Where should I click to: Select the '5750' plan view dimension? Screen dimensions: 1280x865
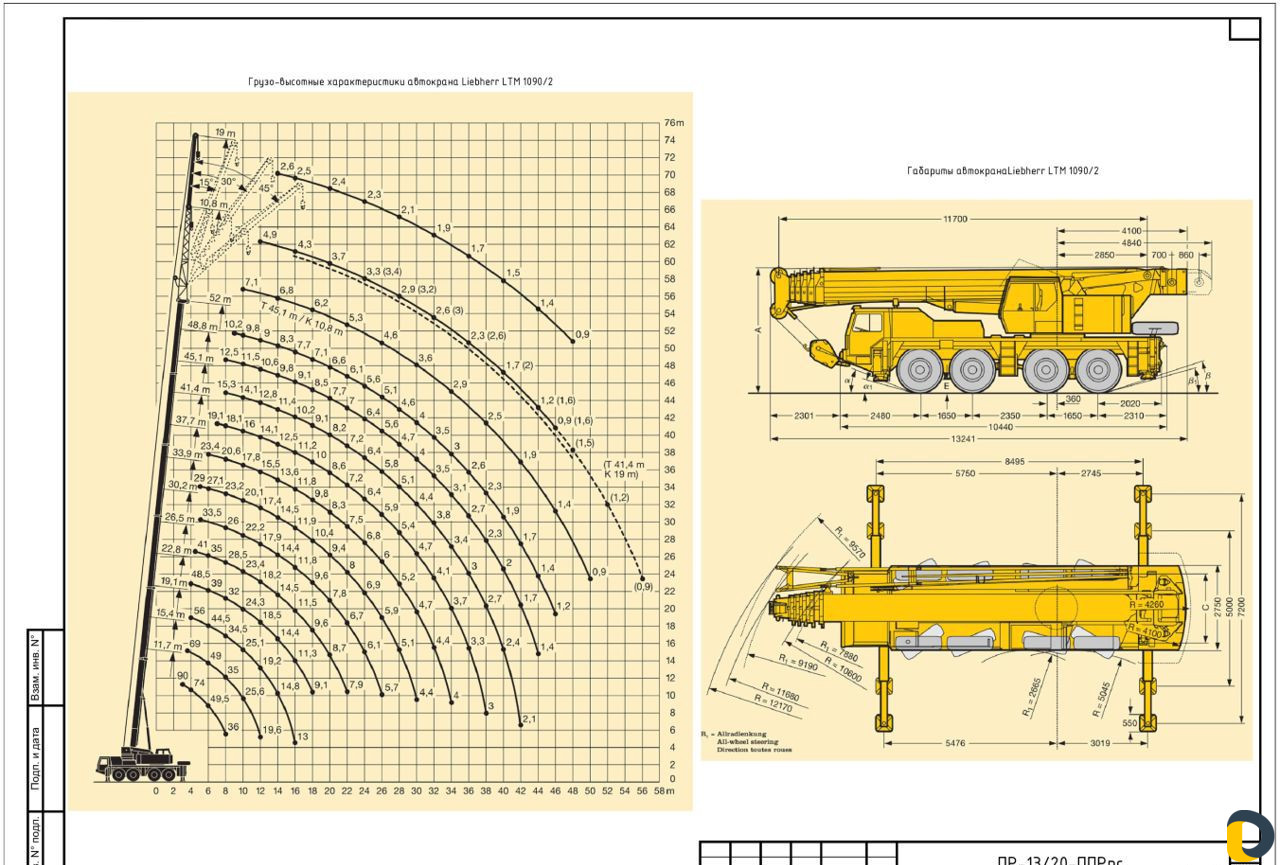[x=965, y=474]
